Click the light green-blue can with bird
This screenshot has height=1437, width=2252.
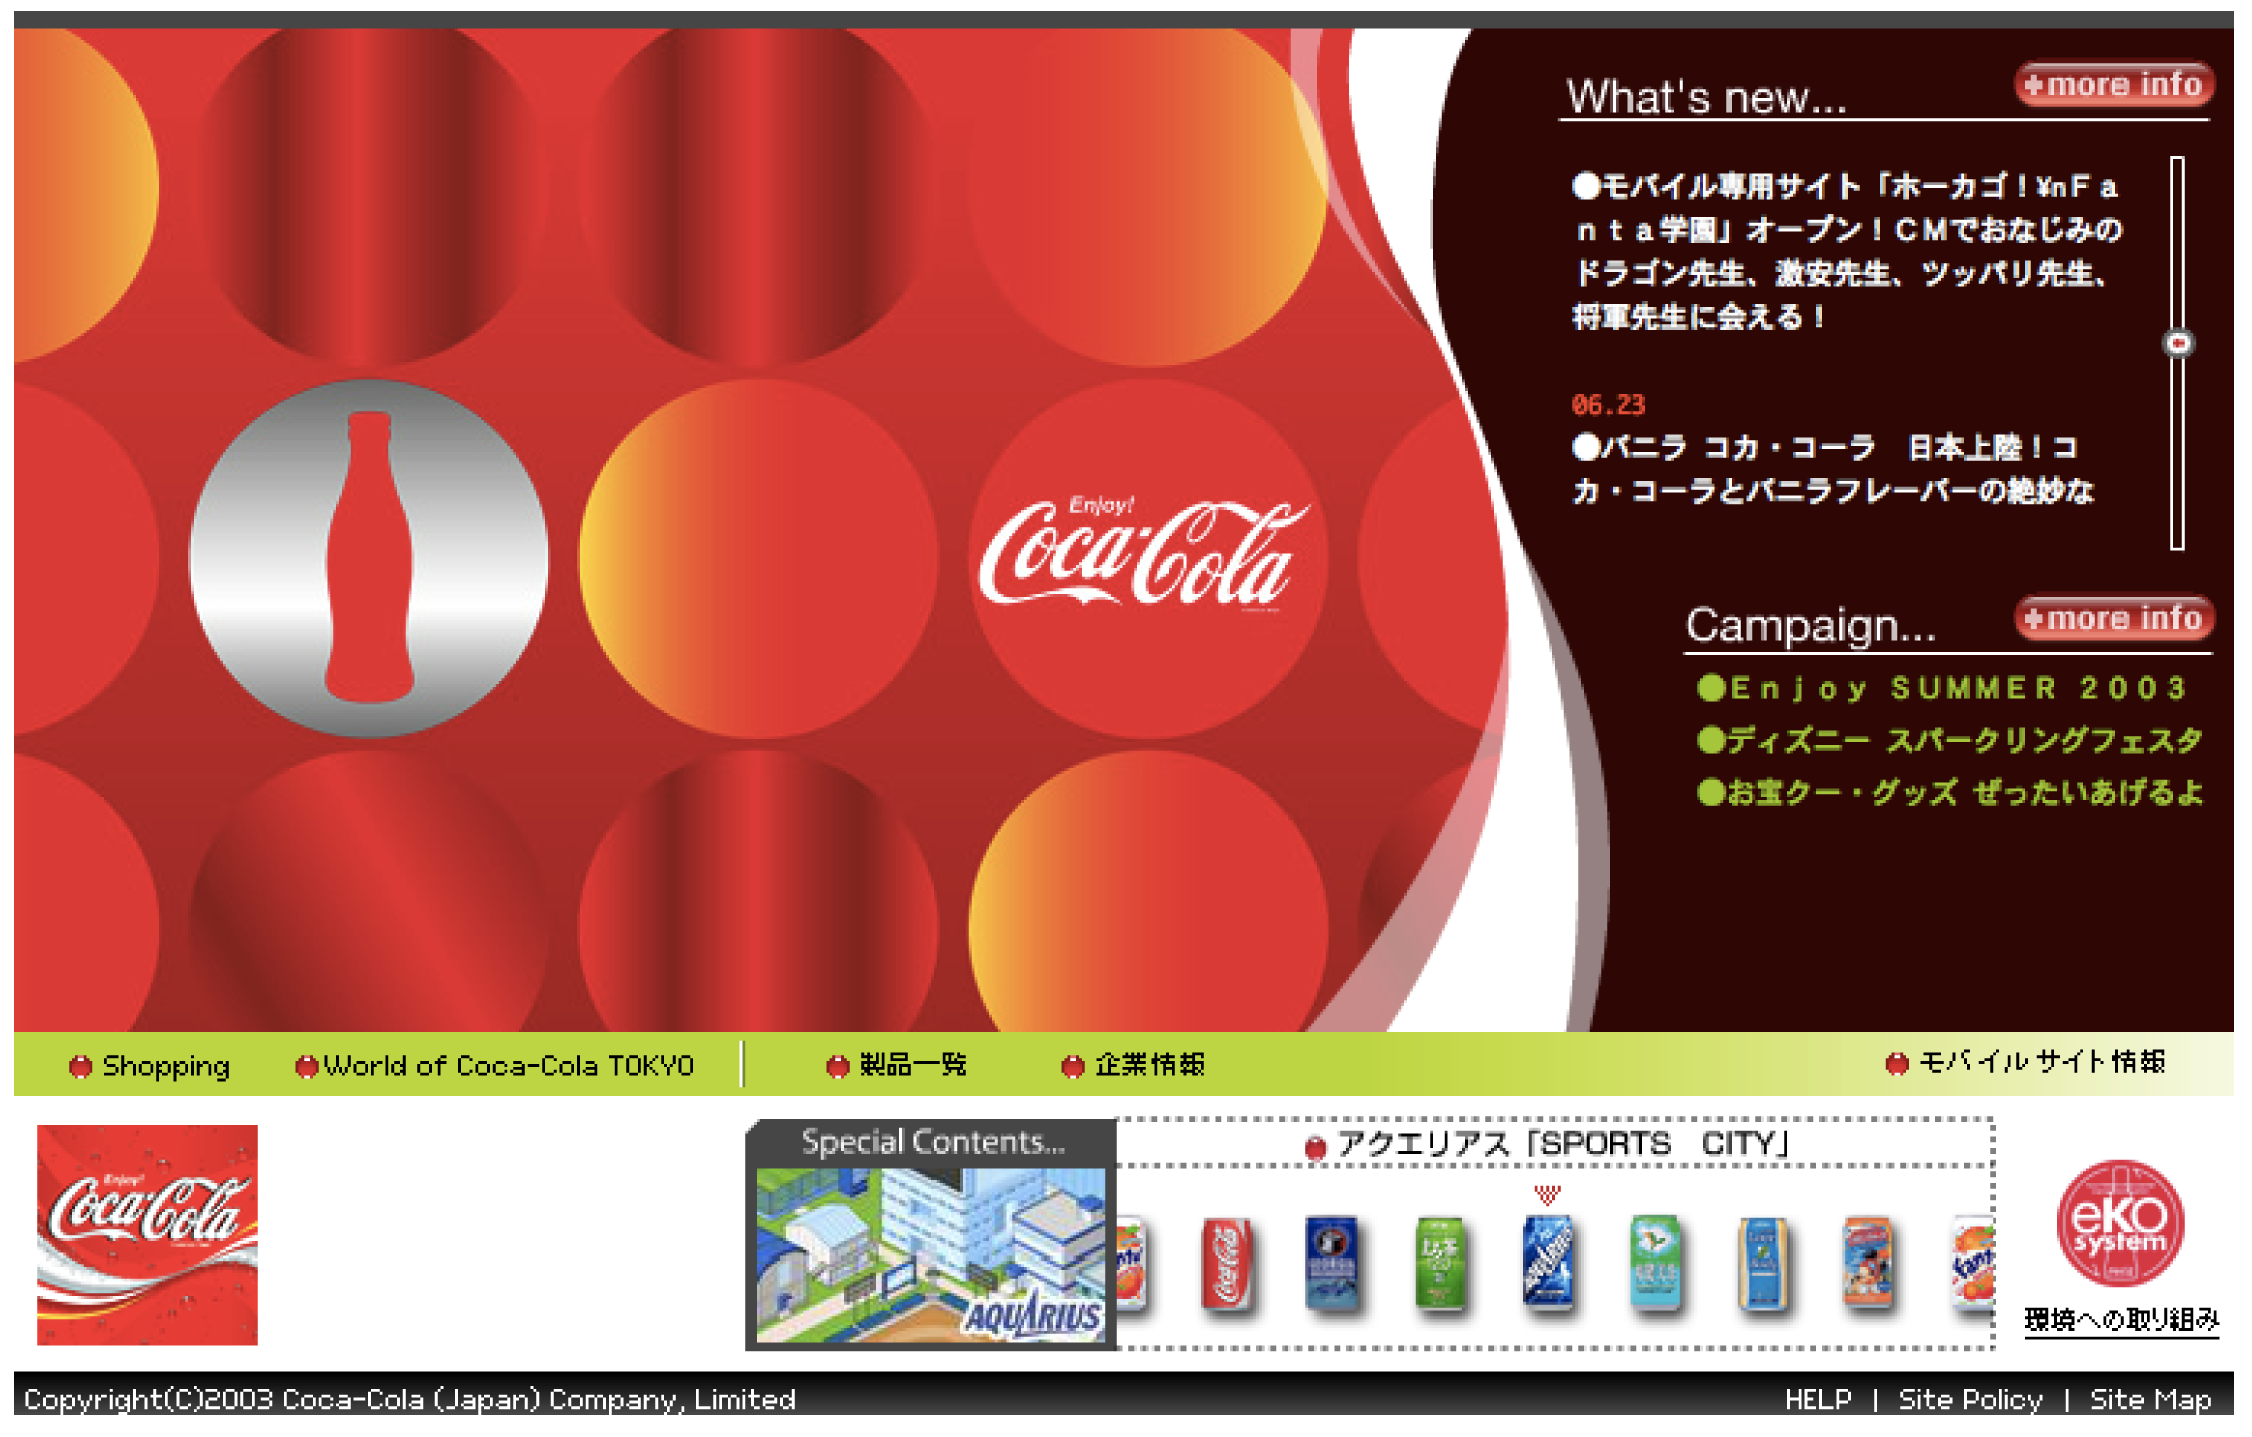click(1655, 1262)
